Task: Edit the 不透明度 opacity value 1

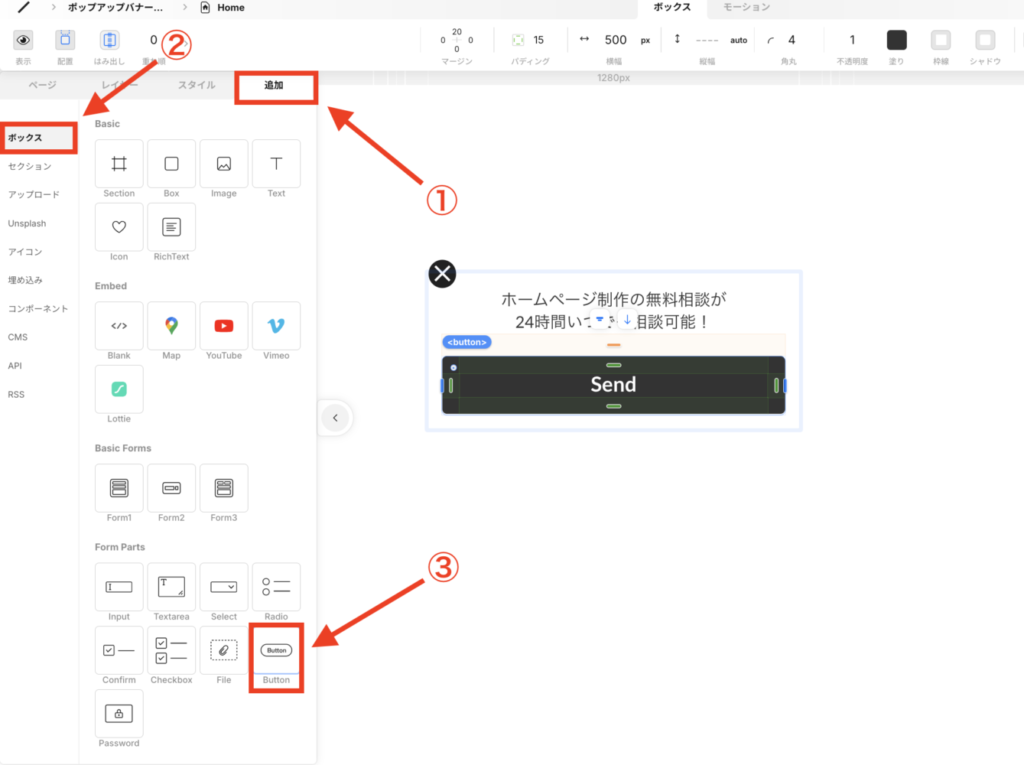Action: 852,41
